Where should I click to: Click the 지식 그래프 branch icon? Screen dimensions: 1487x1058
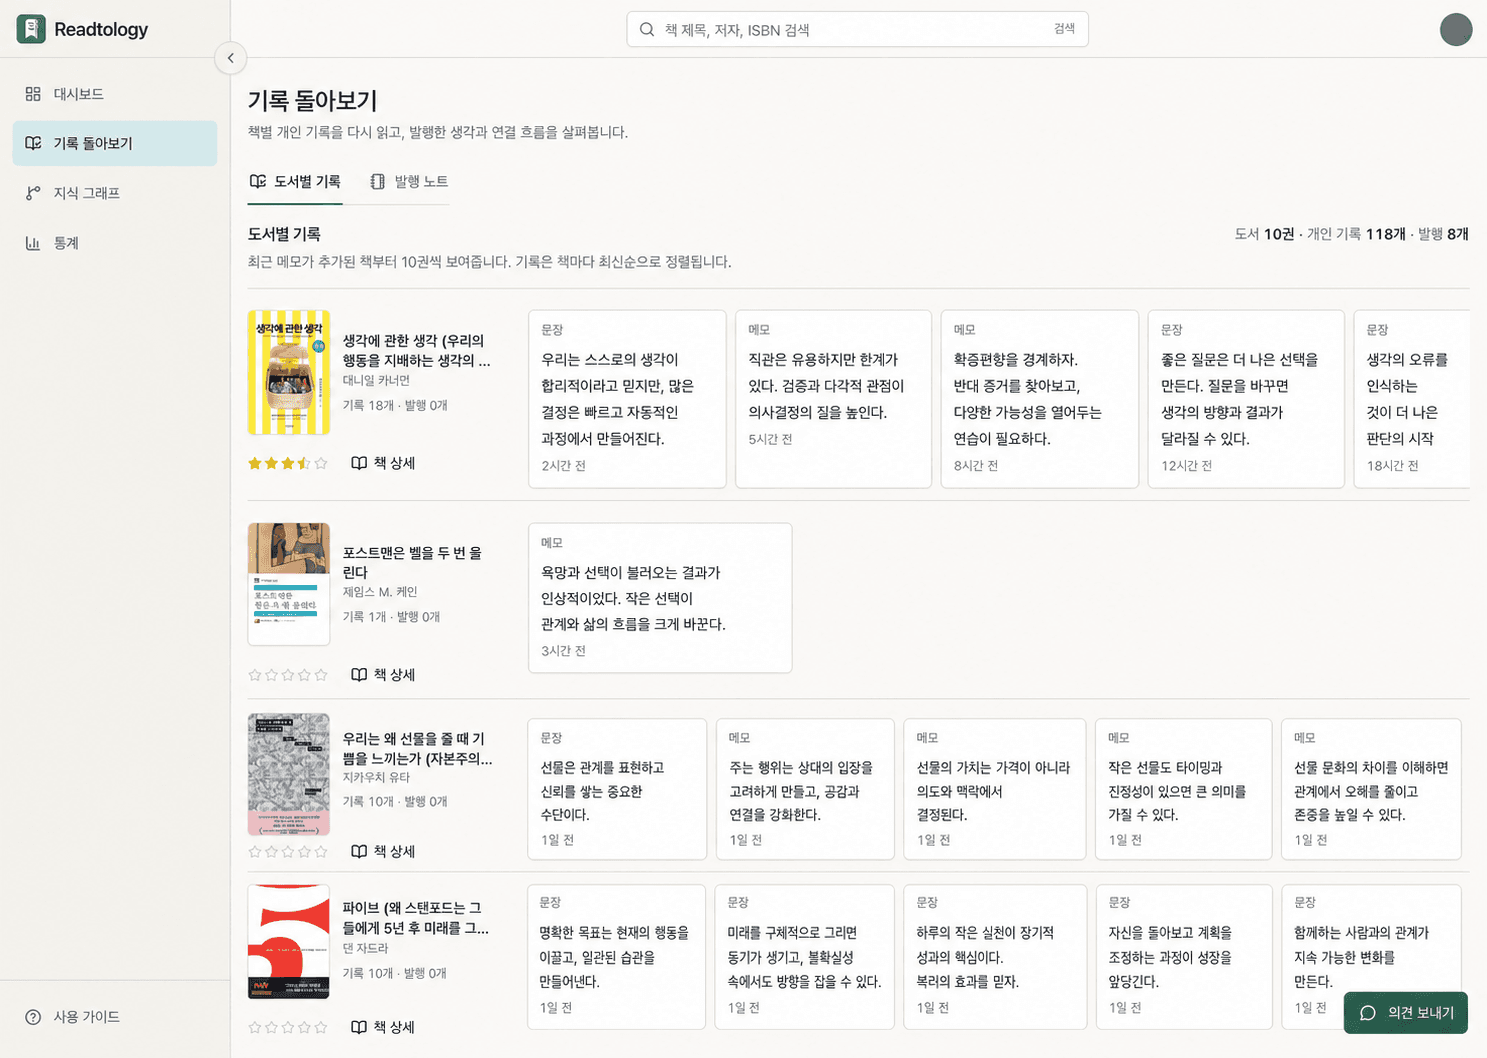[x=33, y=193]
